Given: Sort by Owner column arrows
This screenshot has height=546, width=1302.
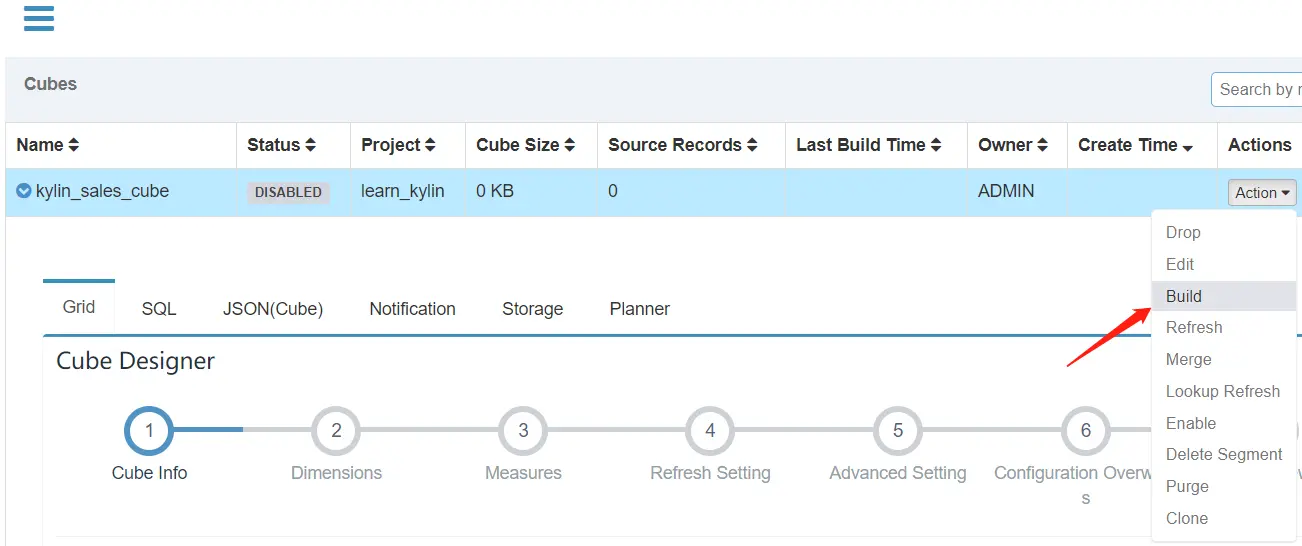Looking at the screenshot, I should (1042, 146).
